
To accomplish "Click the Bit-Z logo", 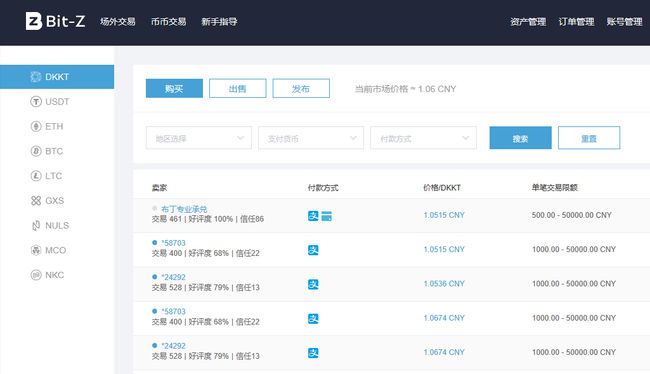I will point(56,21).
